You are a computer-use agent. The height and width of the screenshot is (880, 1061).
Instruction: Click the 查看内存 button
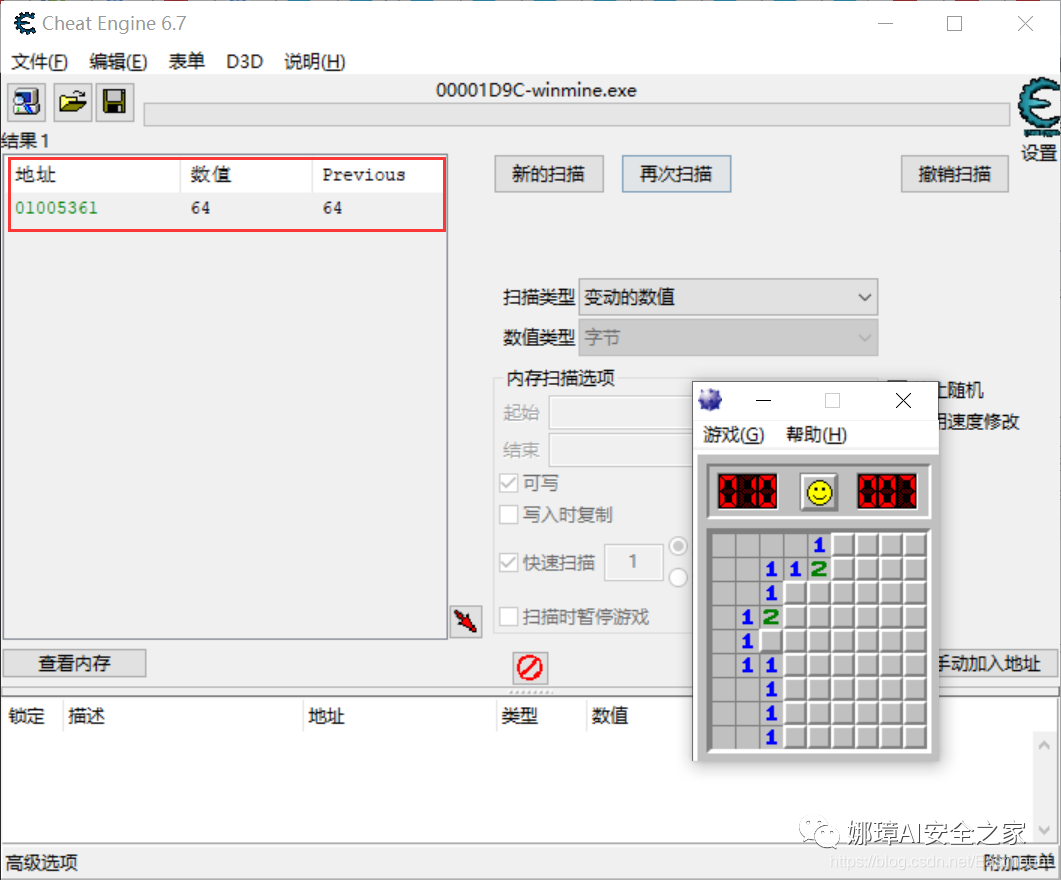[x=74, y=663]
